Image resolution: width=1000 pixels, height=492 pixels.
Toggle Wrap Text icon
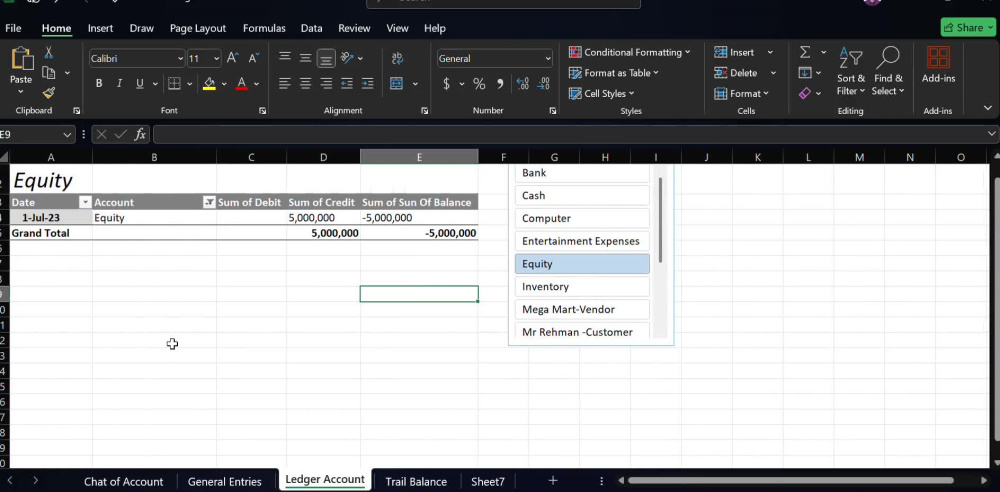pyautogui.click(x=397, y=58)
